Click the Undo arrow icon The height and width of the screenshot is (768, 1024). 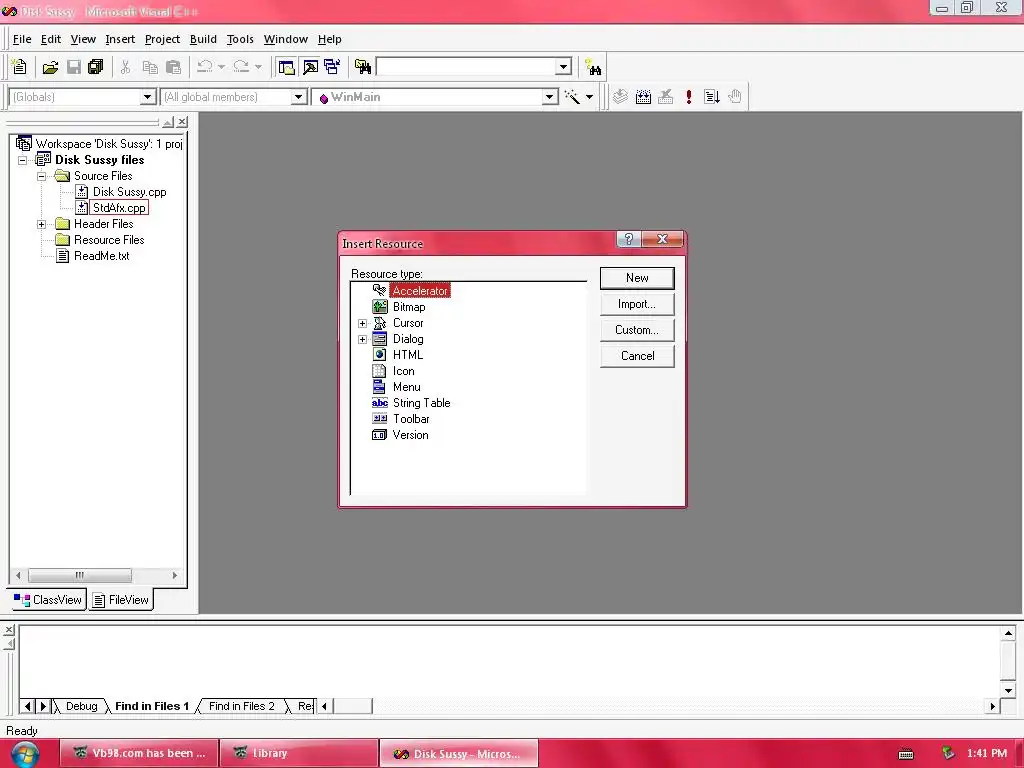[x=204, y=67]
